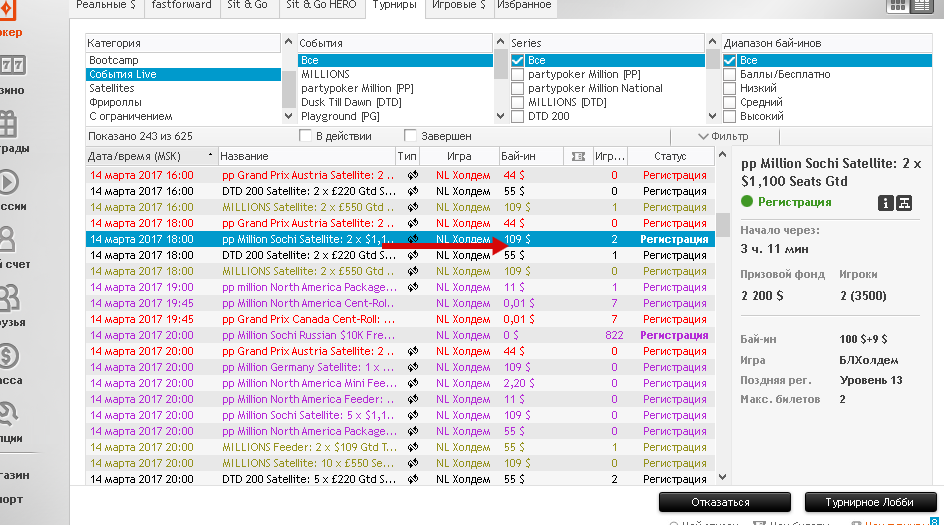Click type icon for North America Mini Feeder row
The width and height of the screenshot is (944, 525).
413,384
